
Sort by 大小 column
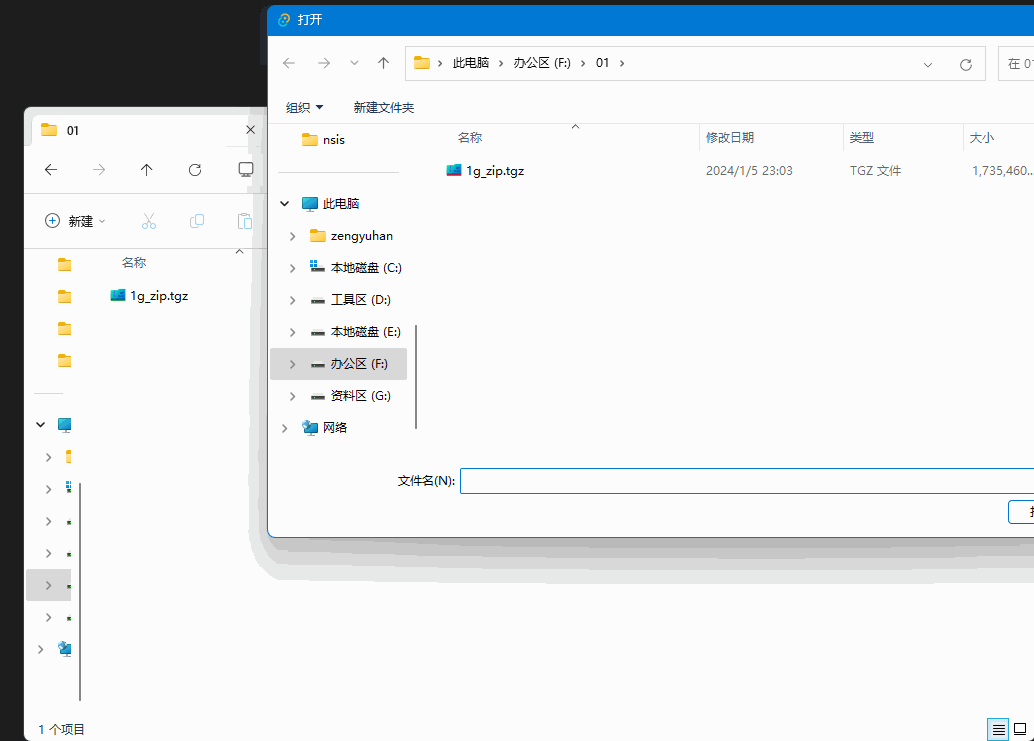[x=981, y=138]
